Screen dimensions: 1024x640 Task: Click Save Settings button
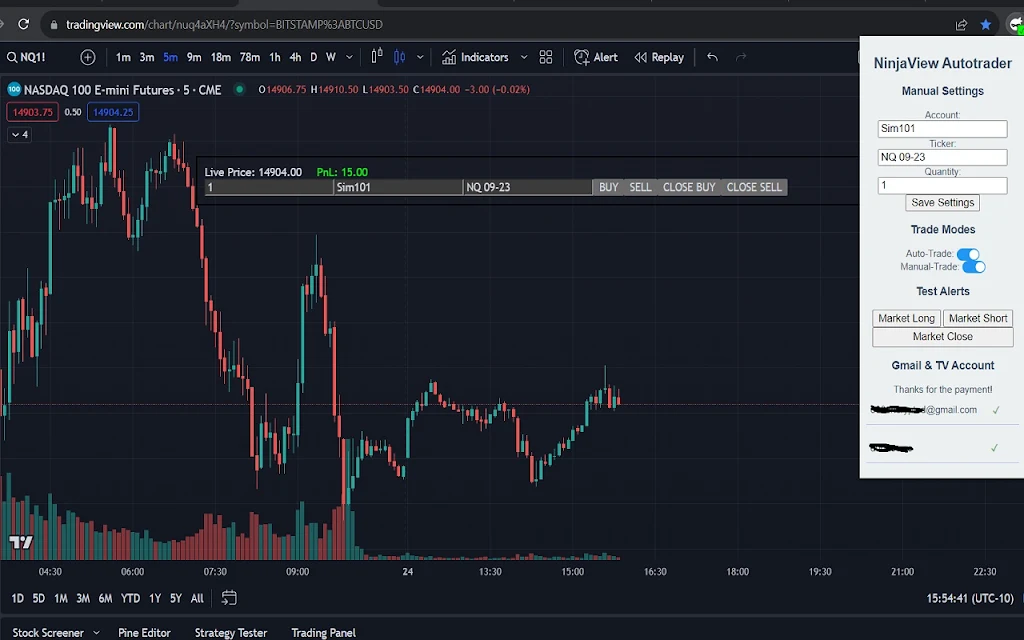point(942,203)
